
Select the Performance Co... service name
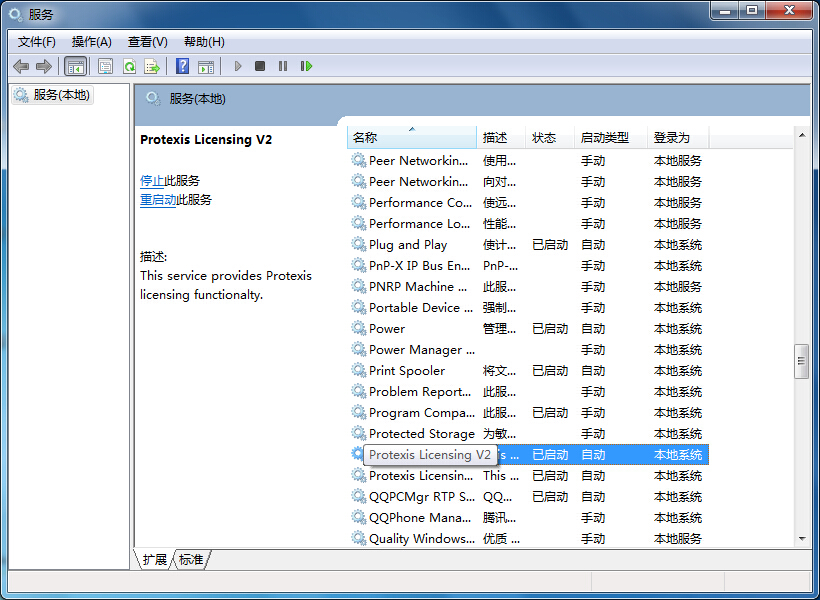(420, 203)
